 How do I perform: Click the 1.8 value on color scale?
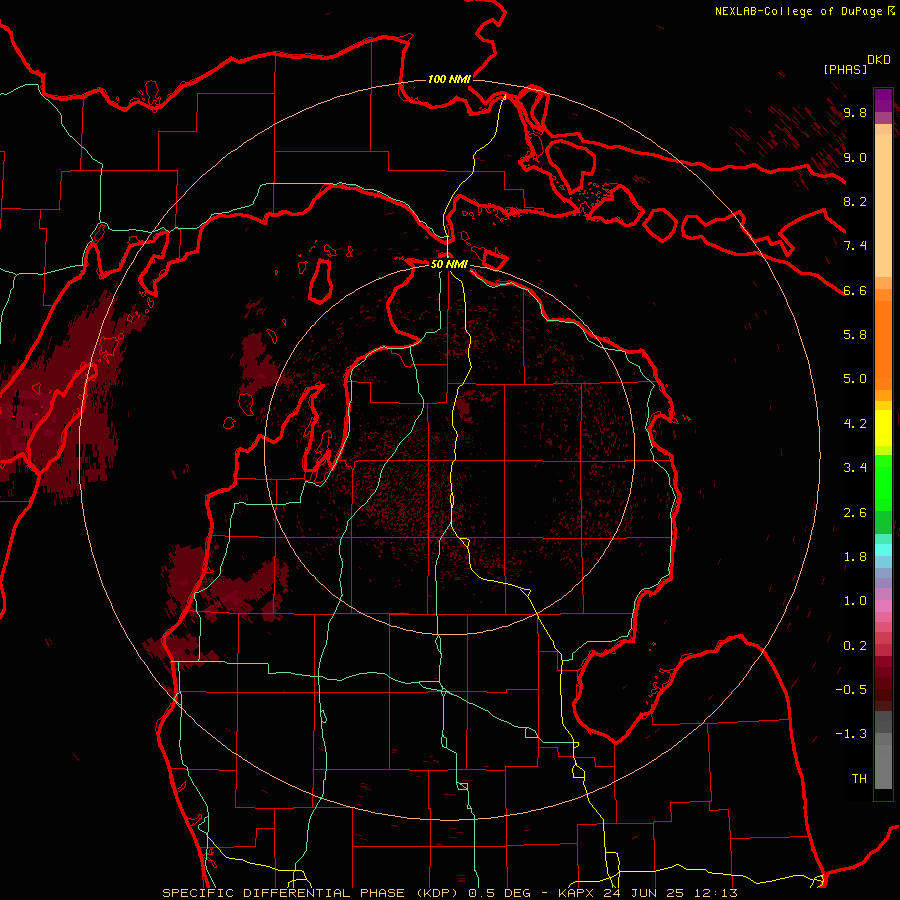coord(855,557)
